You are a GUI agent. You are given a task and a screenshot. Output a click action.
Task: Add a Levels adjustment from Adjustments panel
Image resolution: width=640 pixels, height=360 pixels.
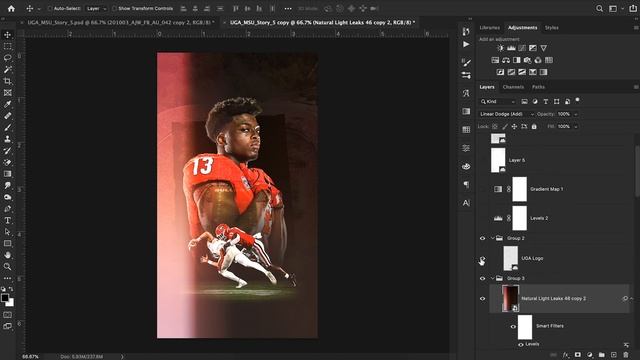[511, 48]
